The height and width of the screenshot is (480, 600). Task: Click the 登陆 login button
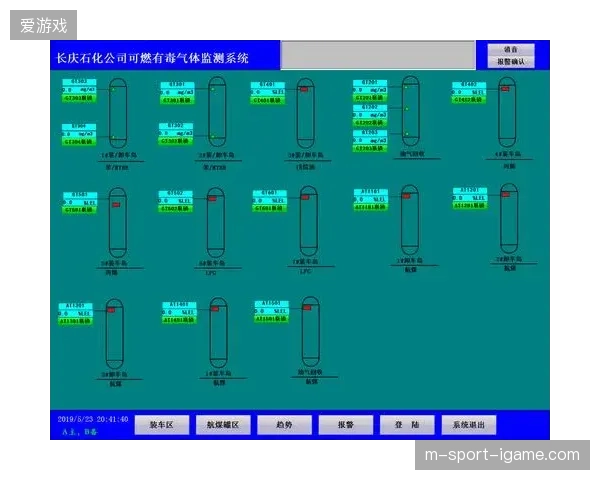(x=407, y=424)
